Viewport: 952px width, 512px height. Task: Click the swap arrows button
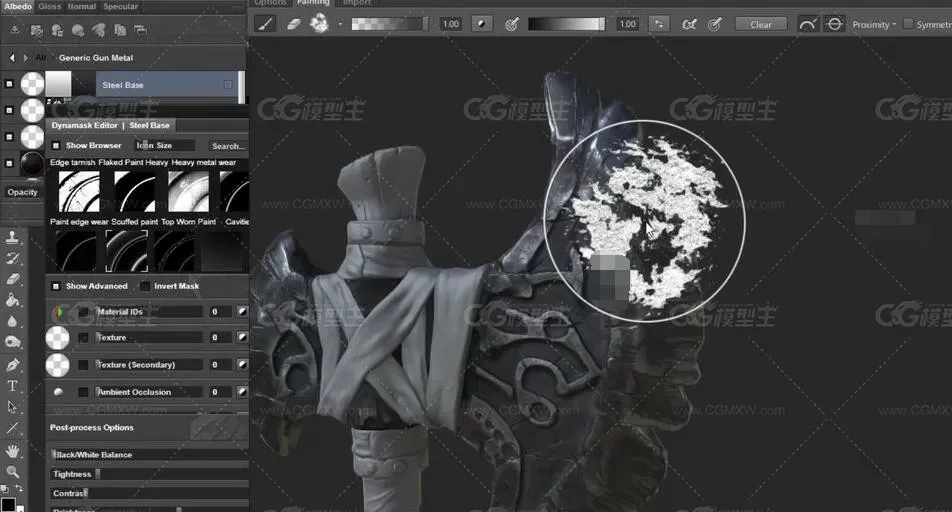pyautogui.click(x=659, y=24)
